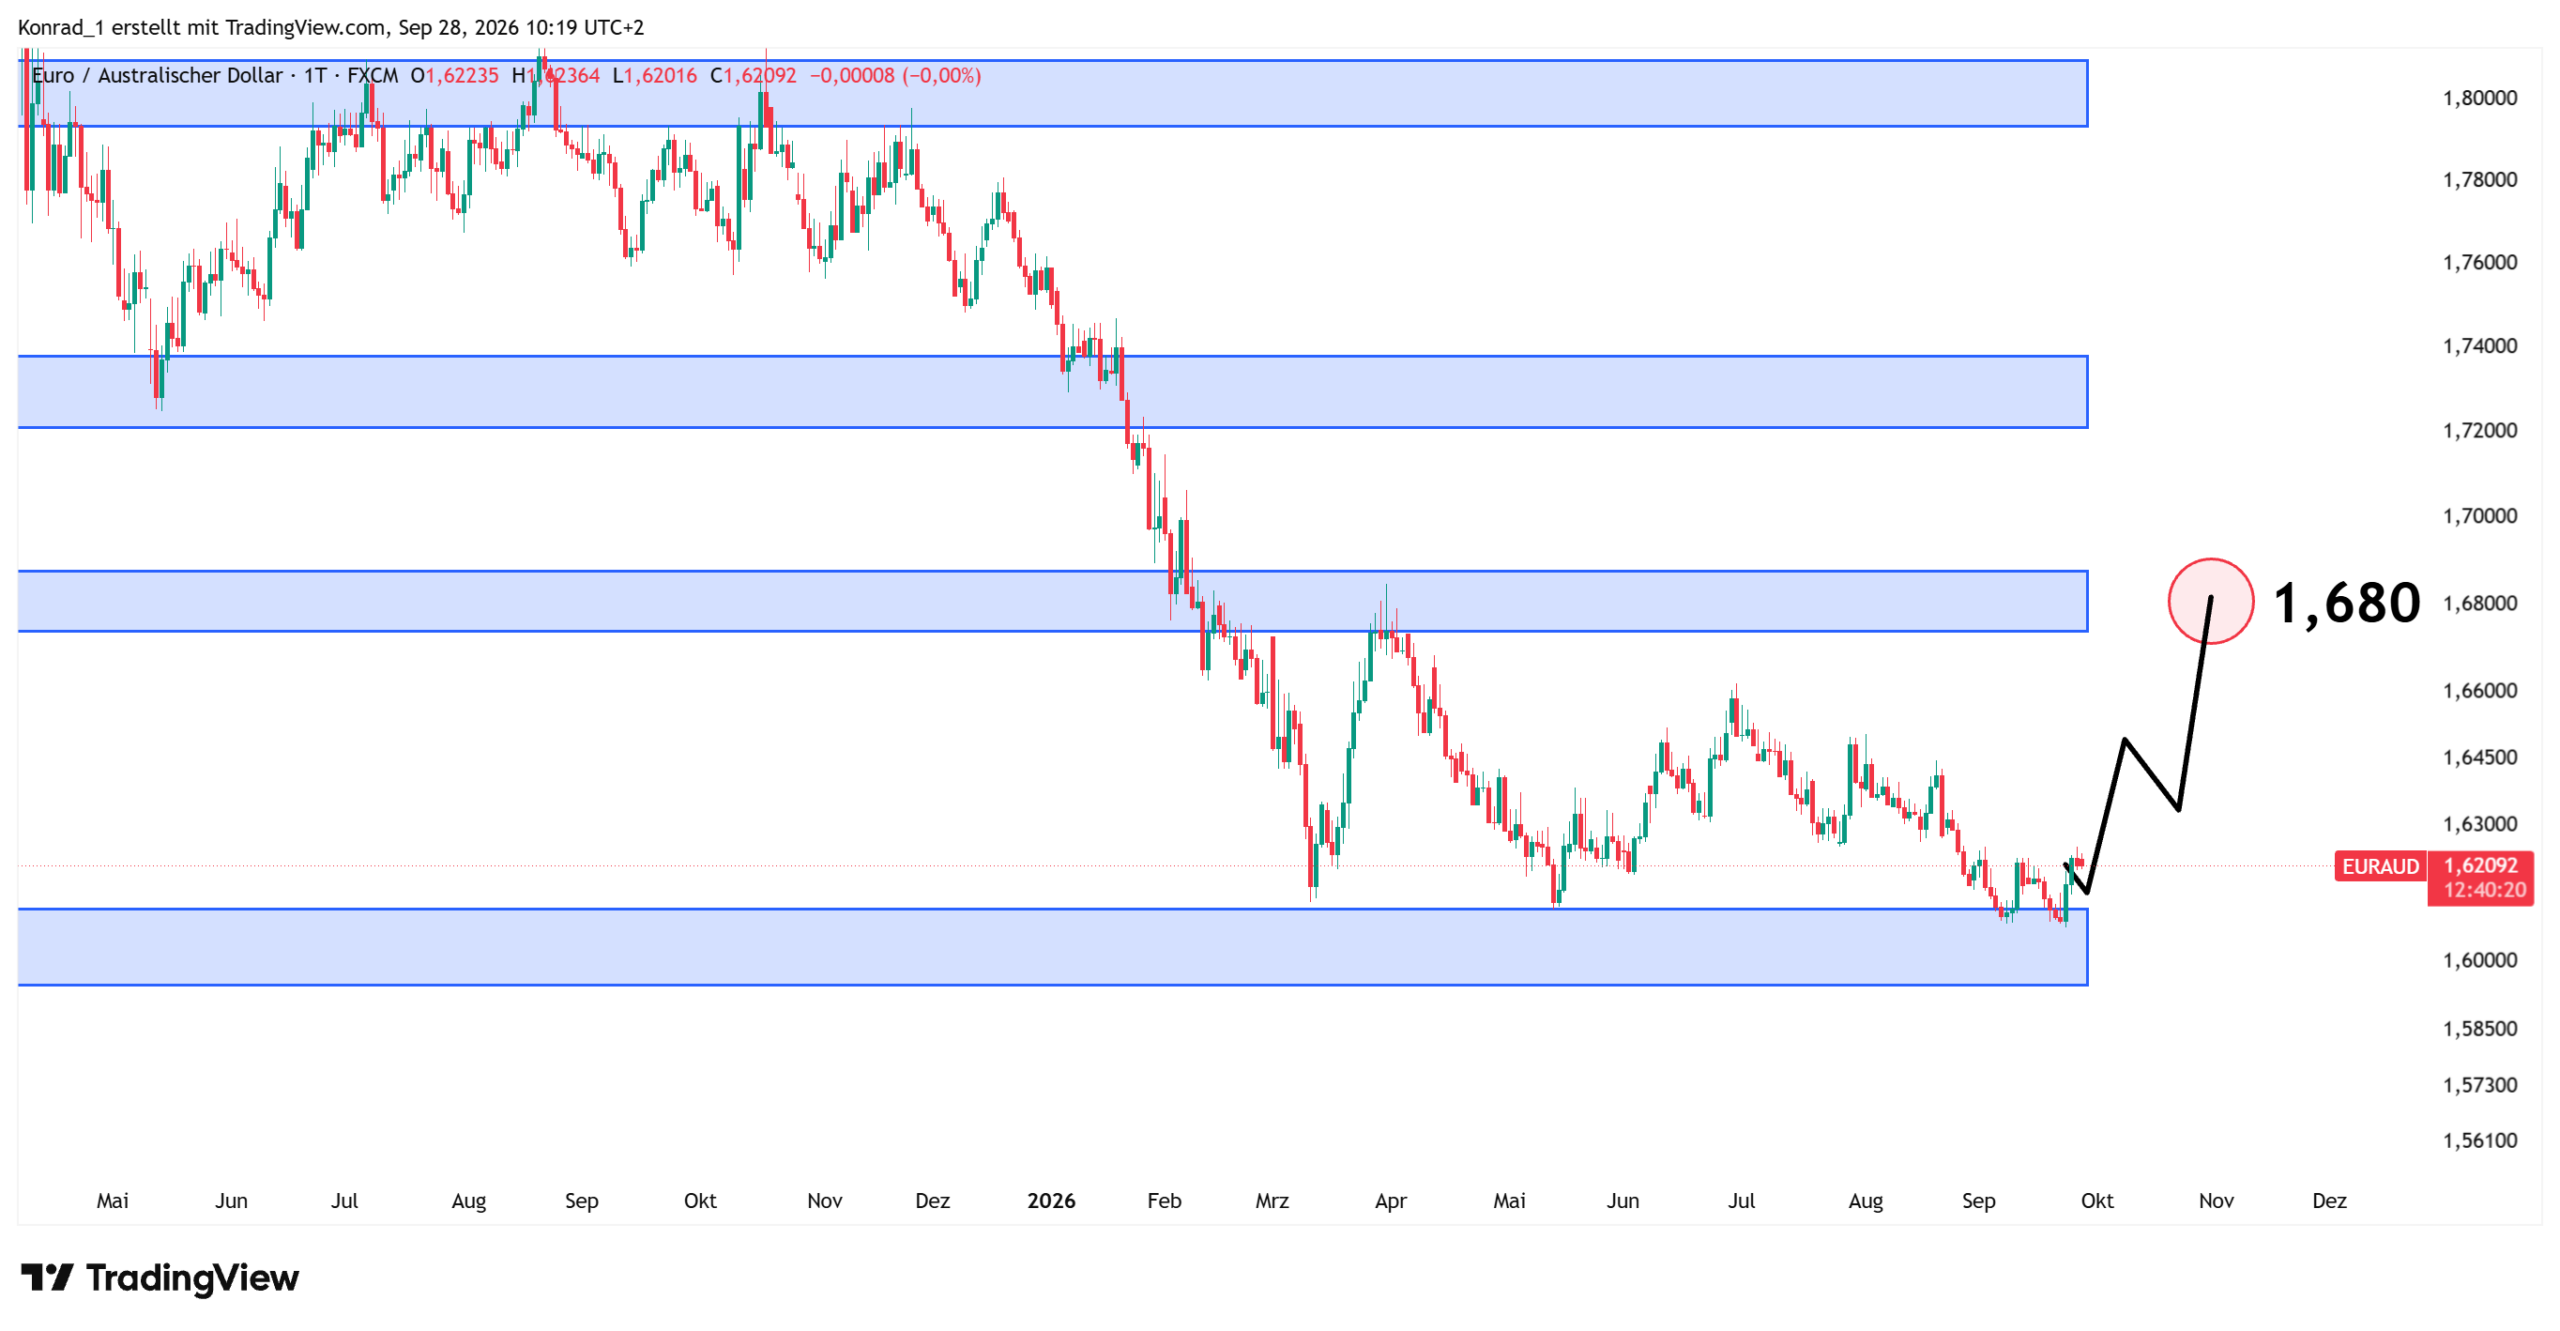Click the price axis label 1,60000
Screen dimensions: 2560x1331
tap(2480, 960)
